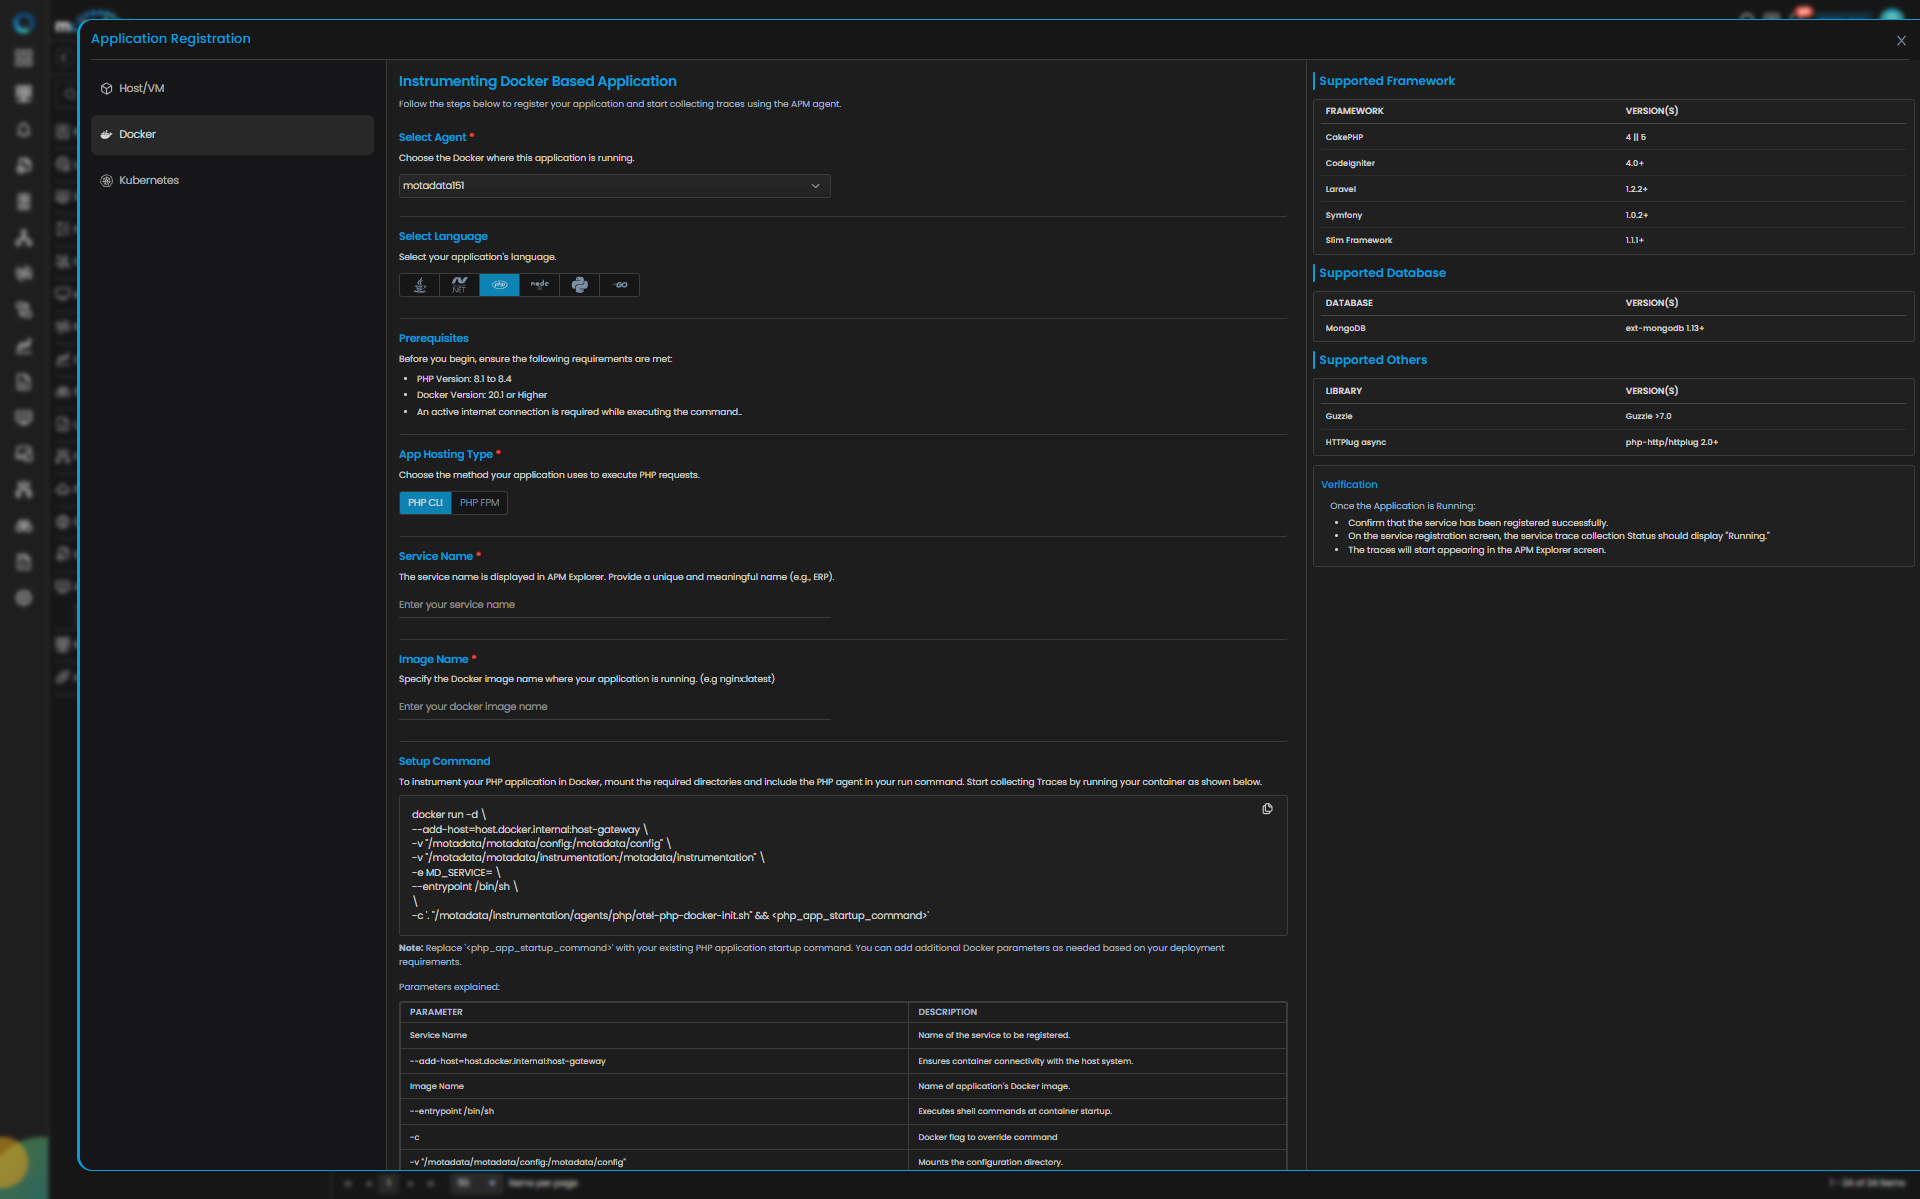Screen dimensions: 1920x1199
Task: Select the .NET language icon
Action: point(459,285)
